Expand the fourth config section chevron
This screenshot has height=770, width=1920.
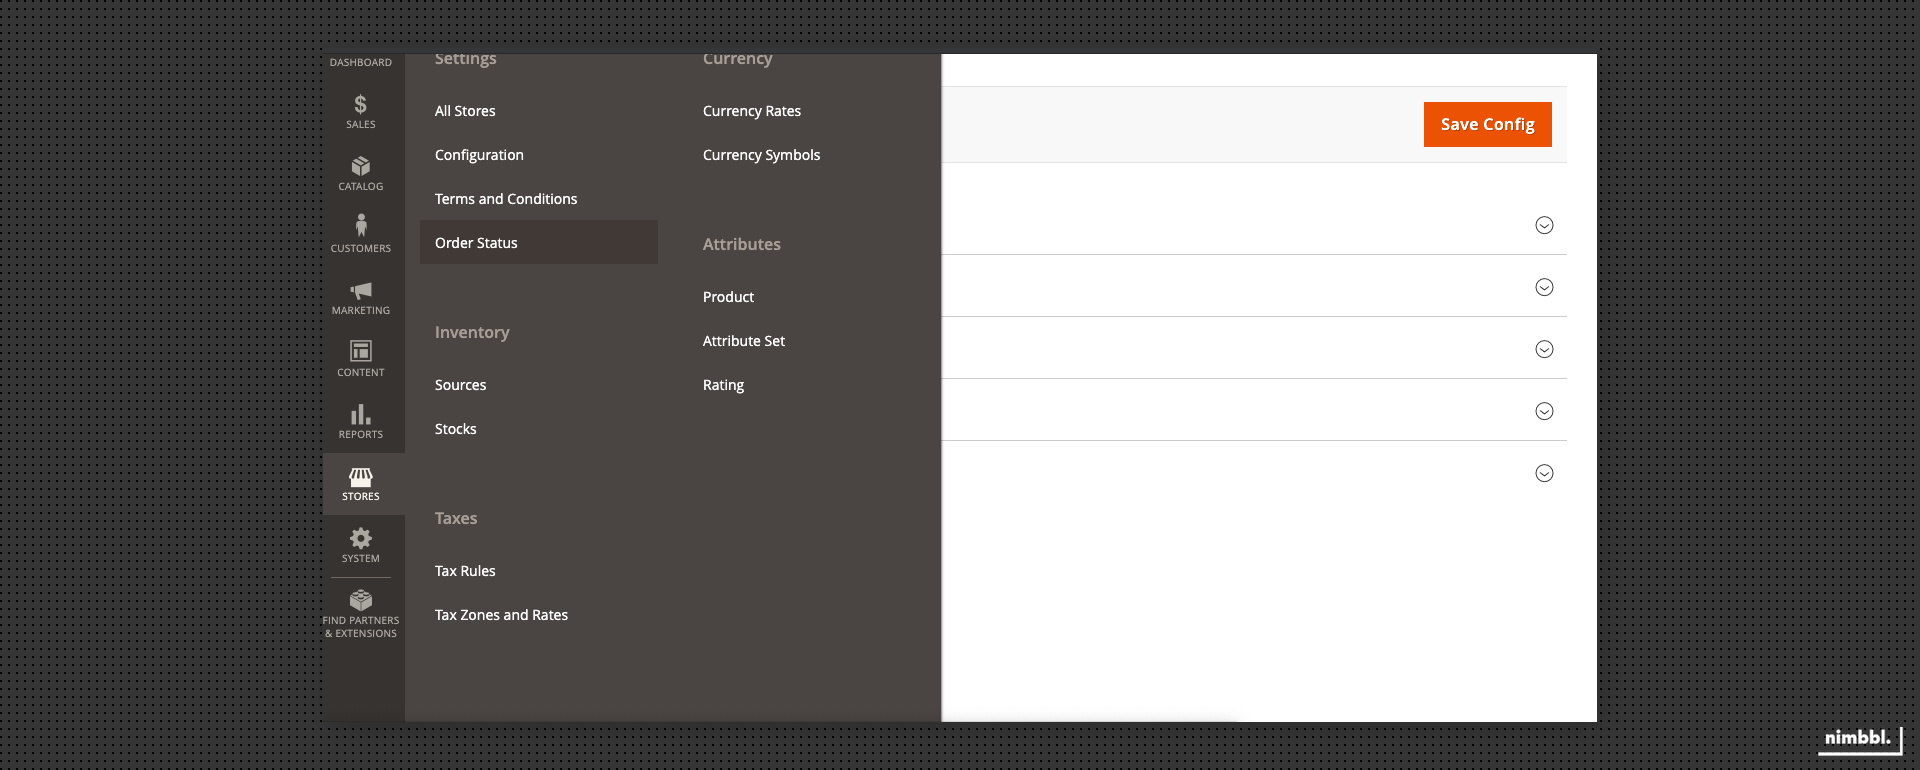[1544, 411]
